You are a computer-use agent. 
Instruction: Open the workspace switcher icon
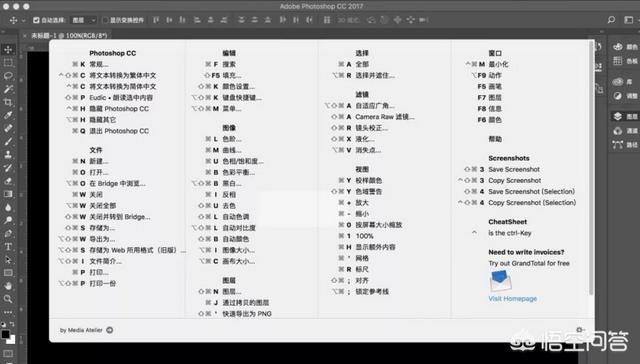(629, 20)
